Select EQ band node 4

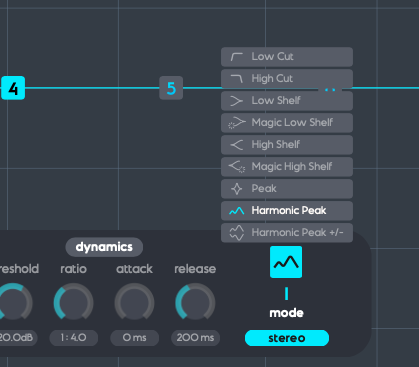[x=13, y=88]
